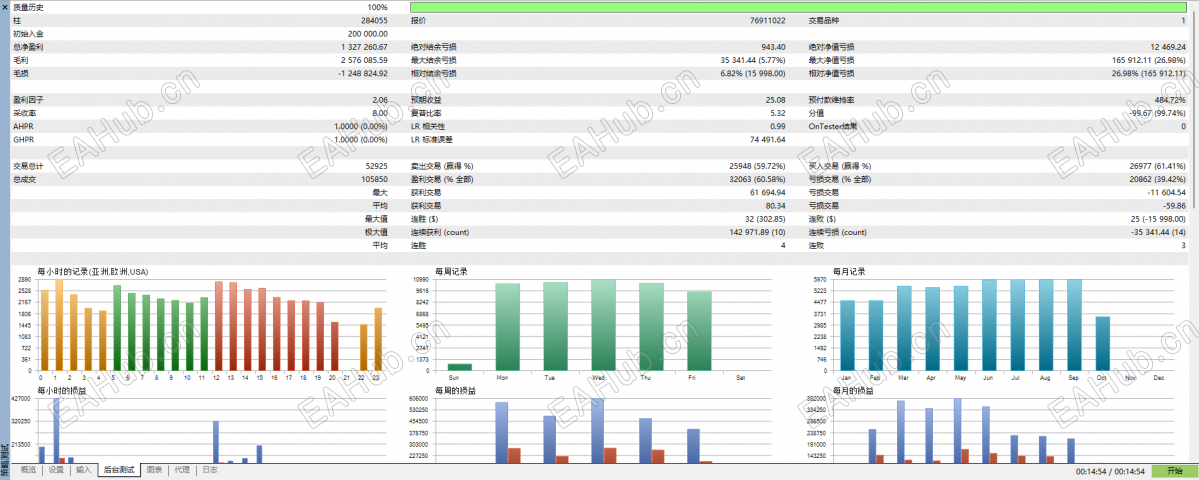Close the strategy tester panel with X
This screenshot has height=480, width=1199.
click(x=5, y=6)
